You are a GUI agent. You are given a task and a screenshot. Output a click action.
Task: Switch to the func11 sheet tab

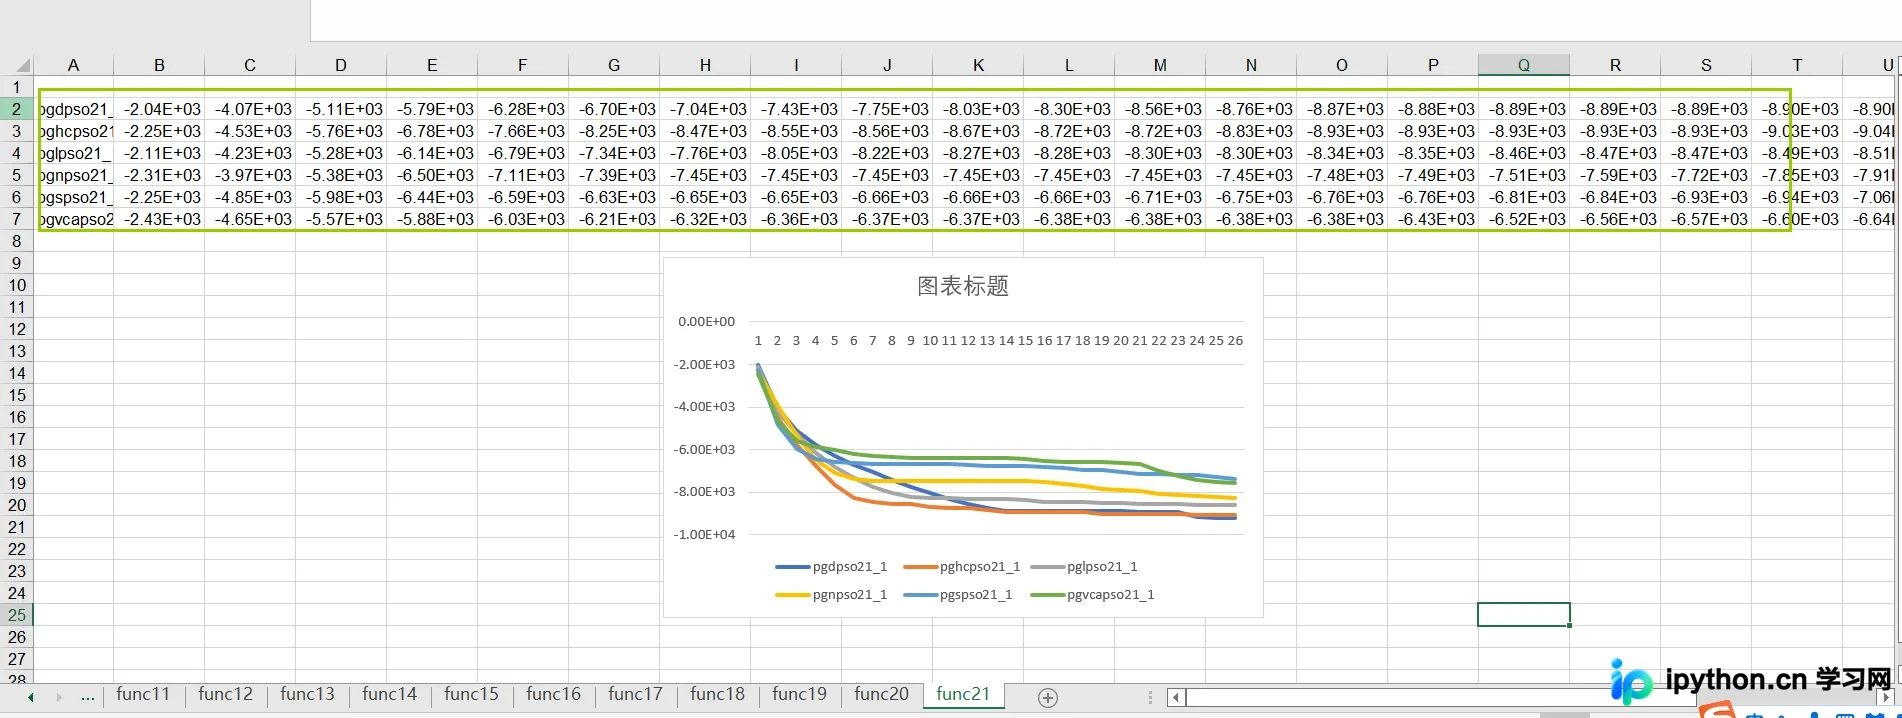(143, 694)
